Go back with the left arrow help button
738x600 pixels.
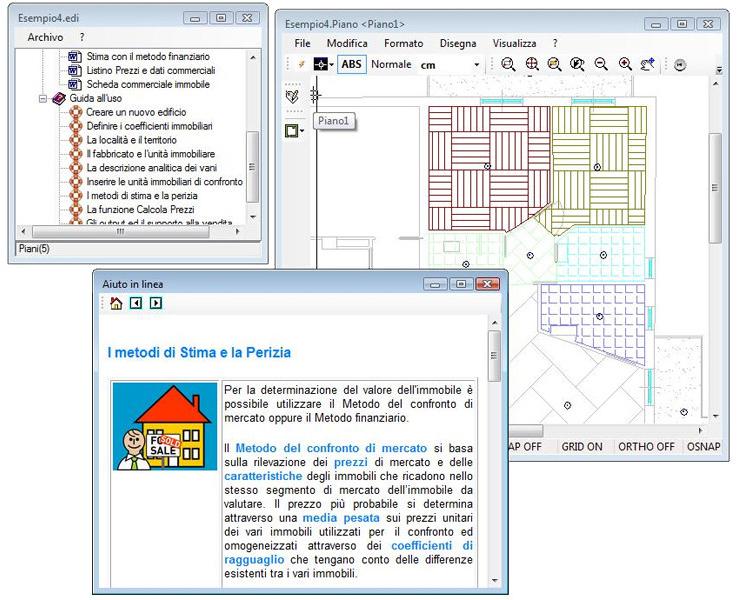137,303
